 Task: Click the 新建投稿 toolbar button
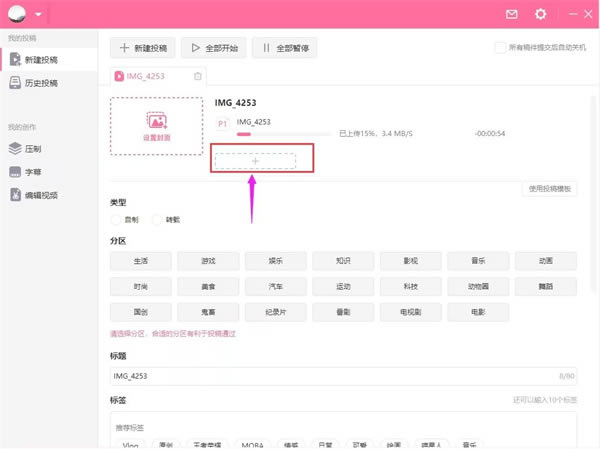[x=143, y=48]
